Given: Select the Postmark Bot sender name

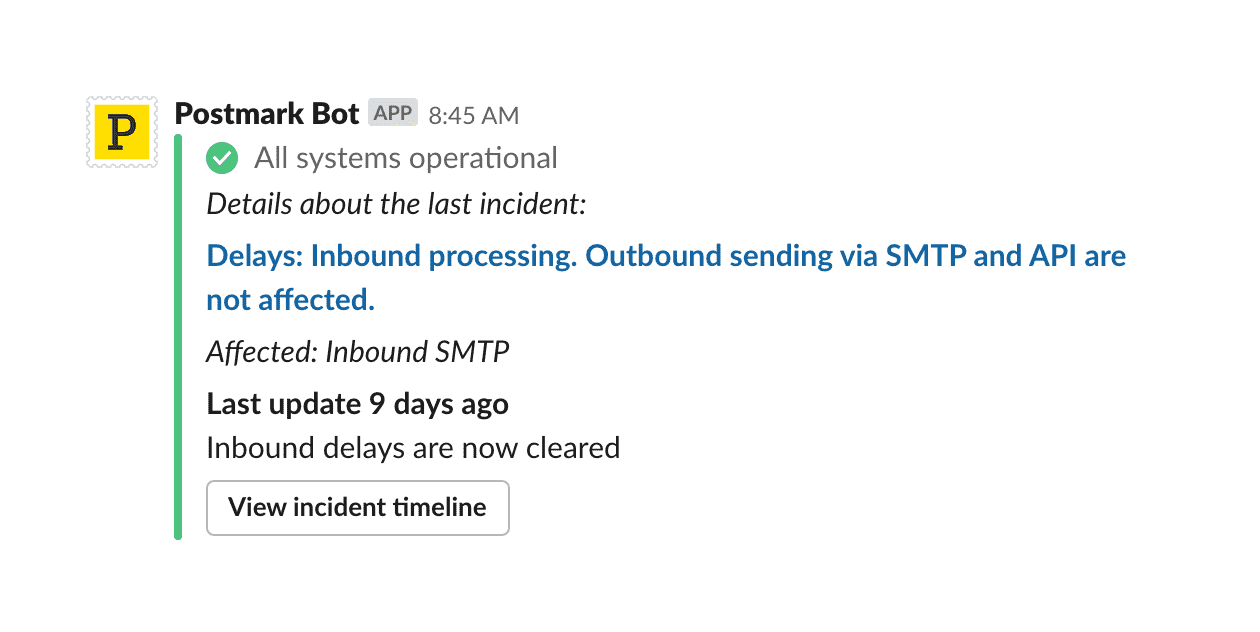Looking at the screenshot, I should point(267,113).
